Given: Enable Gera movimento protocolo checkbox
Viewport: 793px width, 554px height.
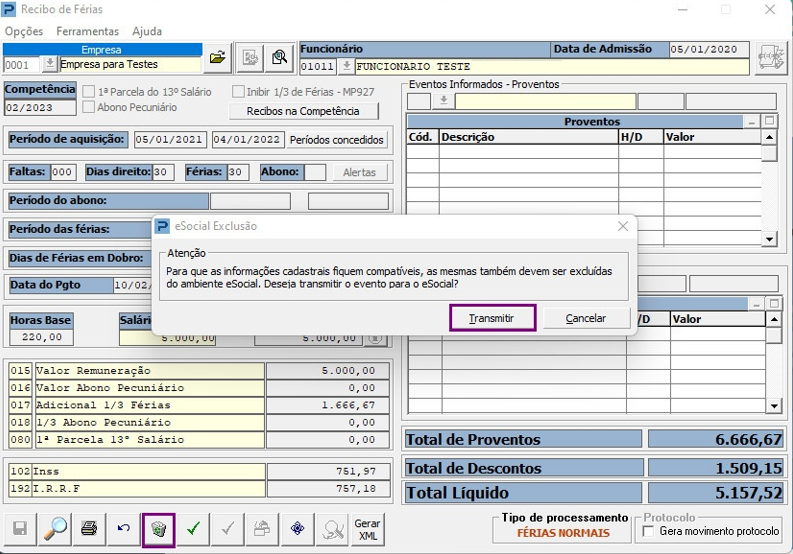Looking at the screenshot, I should [648, 531].
